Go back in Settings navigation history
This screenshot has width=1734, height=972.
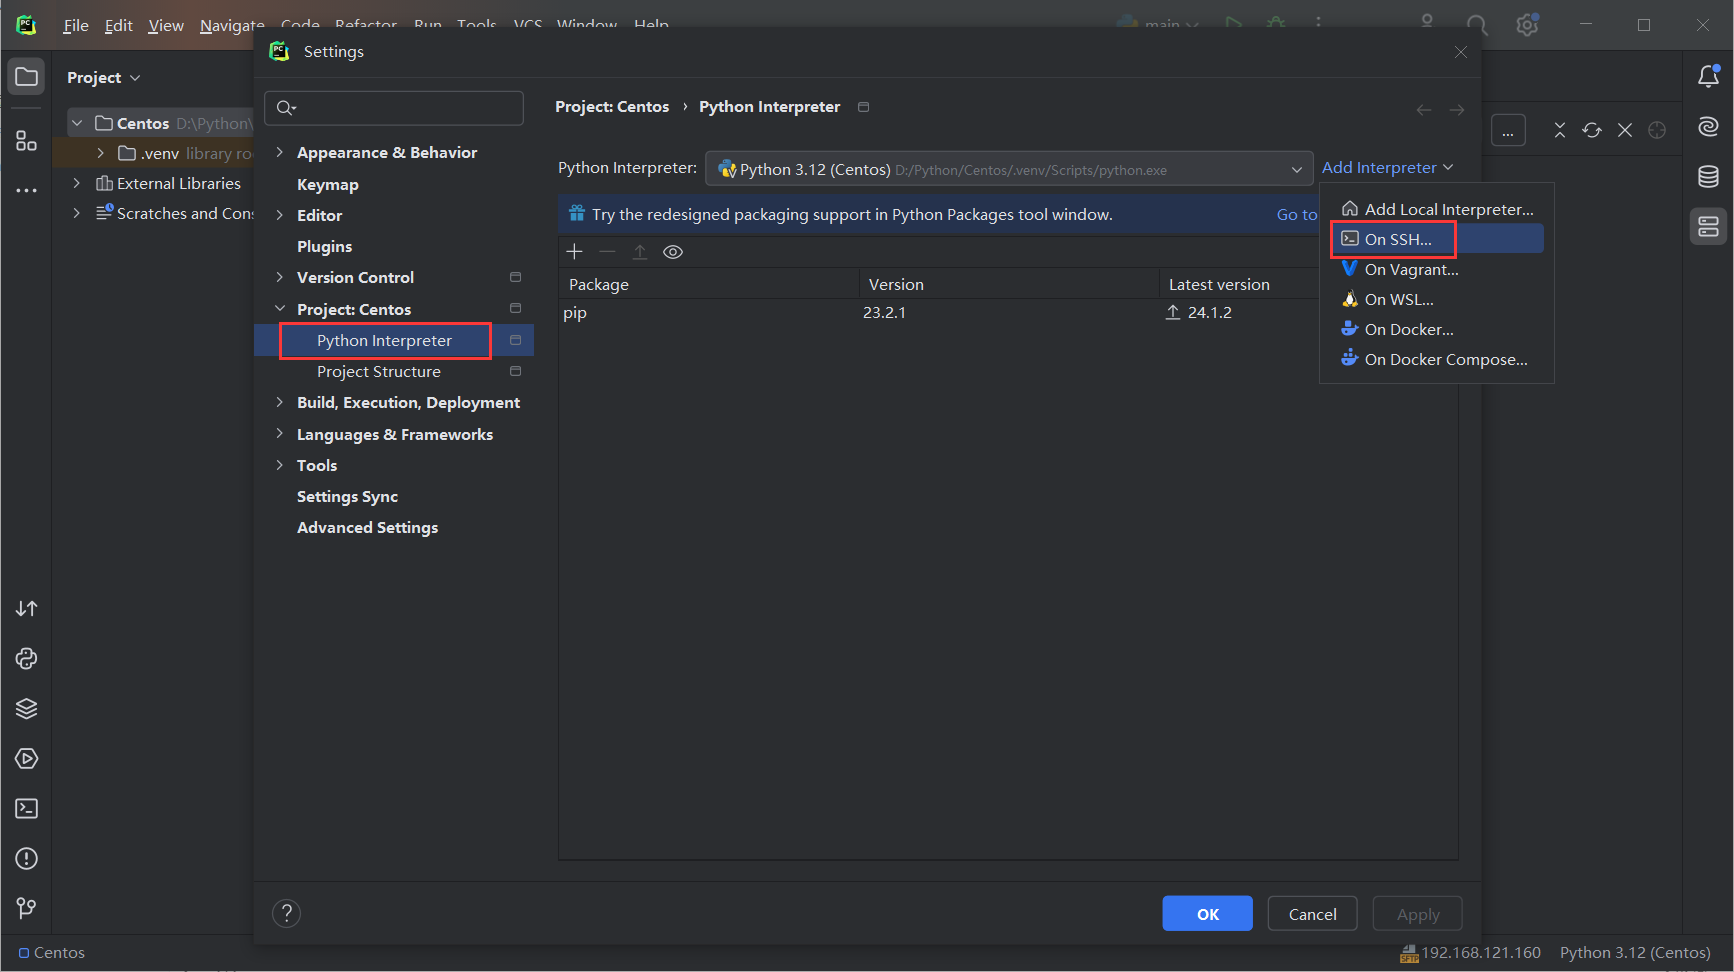coord(1424,110)
